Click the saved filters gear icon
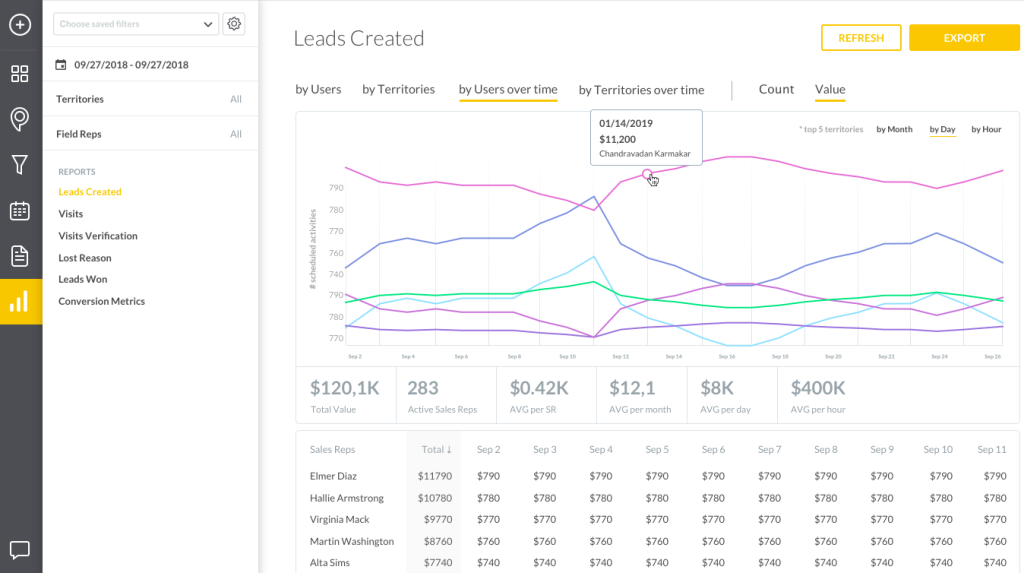 (x=234, y=24)
